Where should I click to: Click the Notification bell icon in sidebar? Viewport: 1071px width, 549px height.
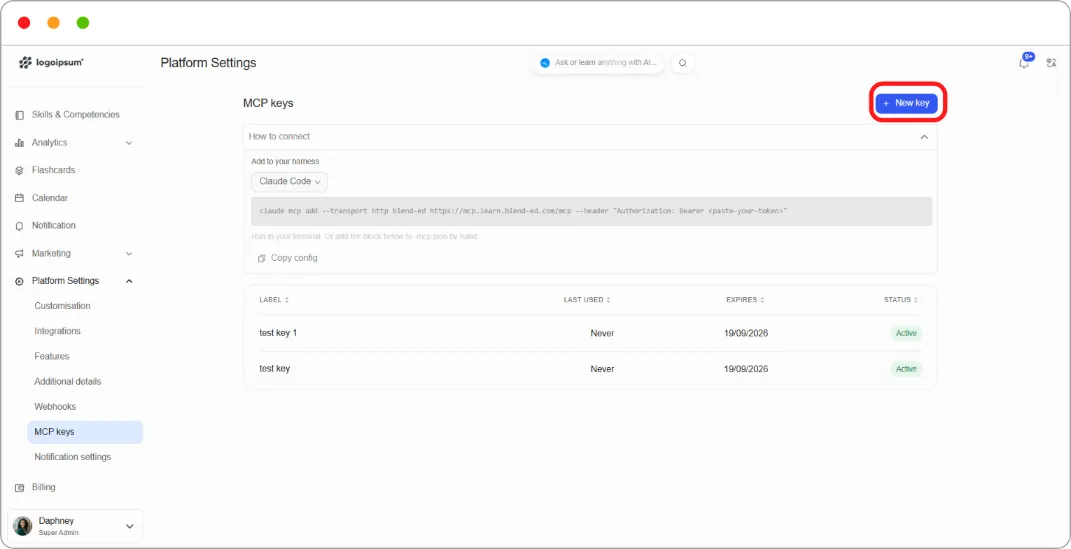click(x=19, y=226)
